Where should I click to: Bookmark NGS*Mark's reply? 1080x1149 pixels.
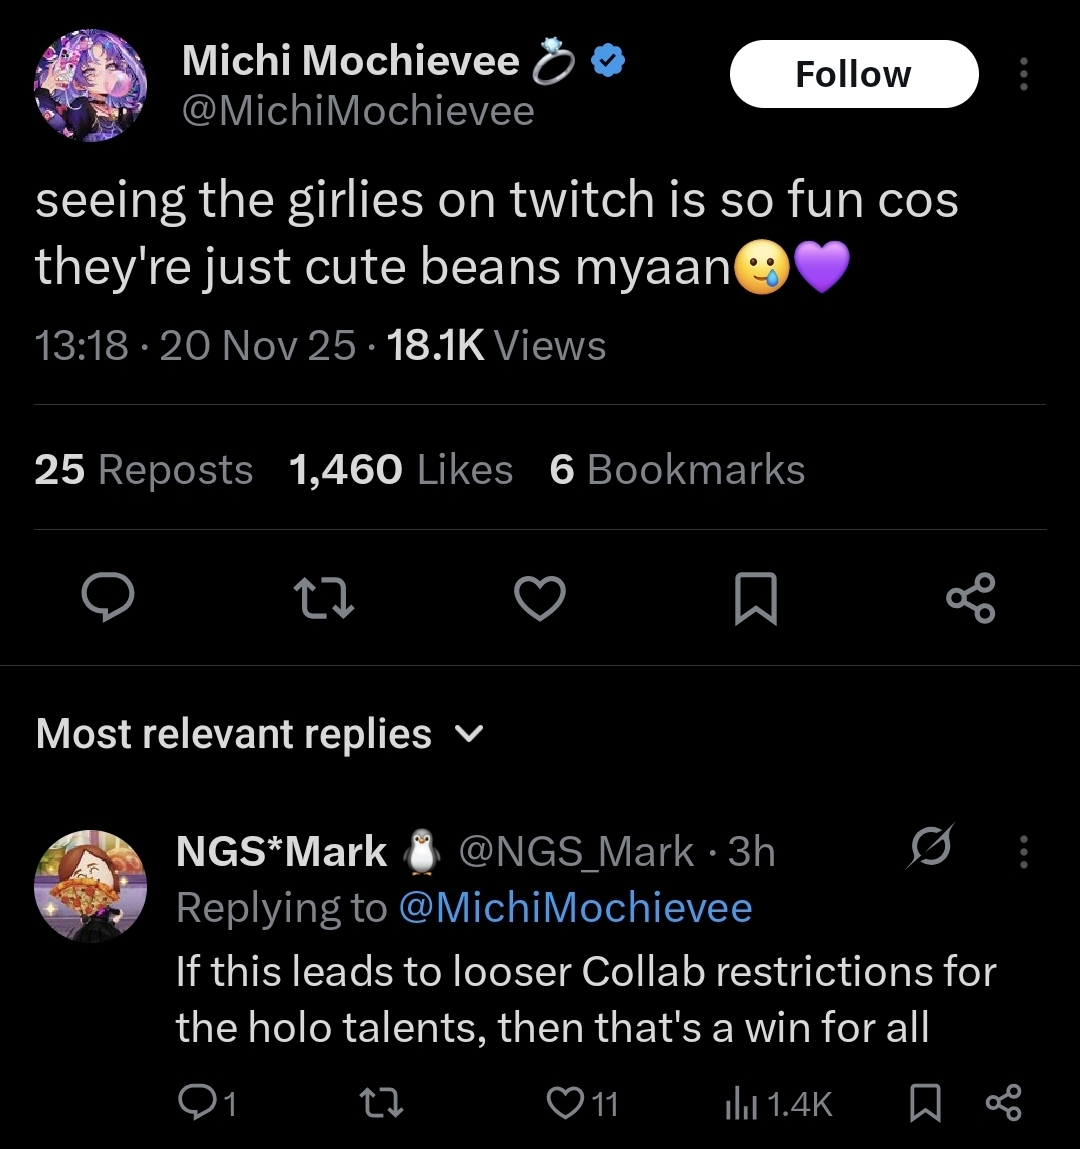click(925, 1103)
